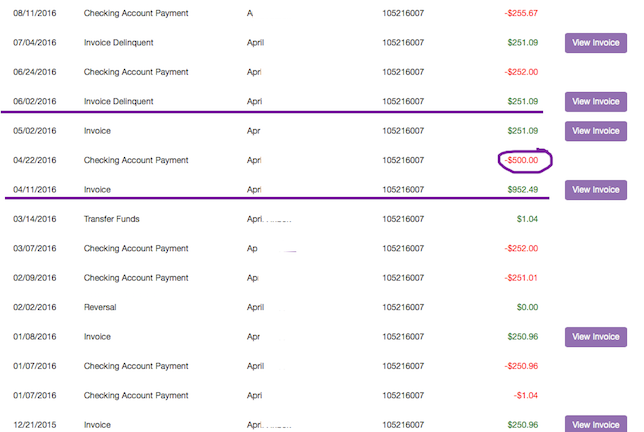This screenshot has height=432, width=644.
Task: Select the $952.49 invoice amount
Action: click(x=522, y=190)
